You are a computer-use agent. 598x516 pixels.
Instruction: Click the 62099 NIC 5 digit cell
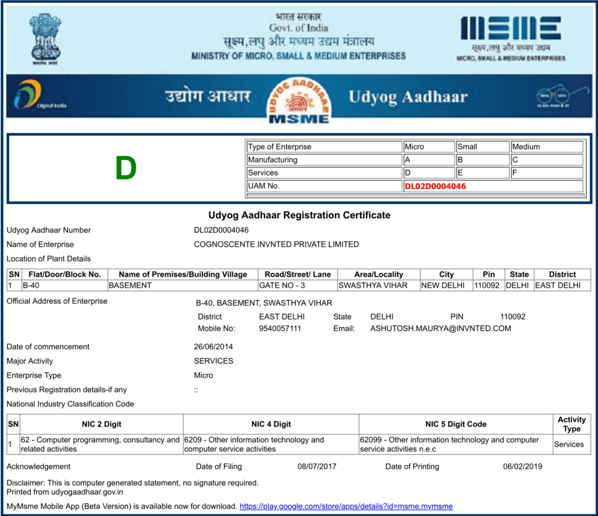click(x=456, y=444)
